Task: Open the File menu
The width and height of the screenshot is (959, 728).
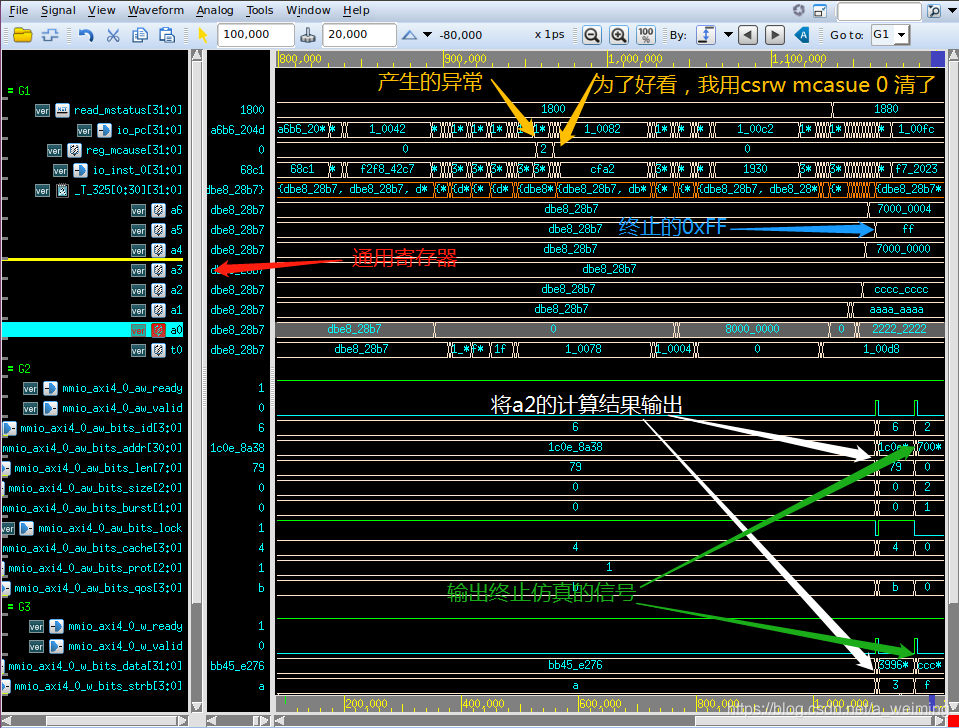Action: pos(19,10)
